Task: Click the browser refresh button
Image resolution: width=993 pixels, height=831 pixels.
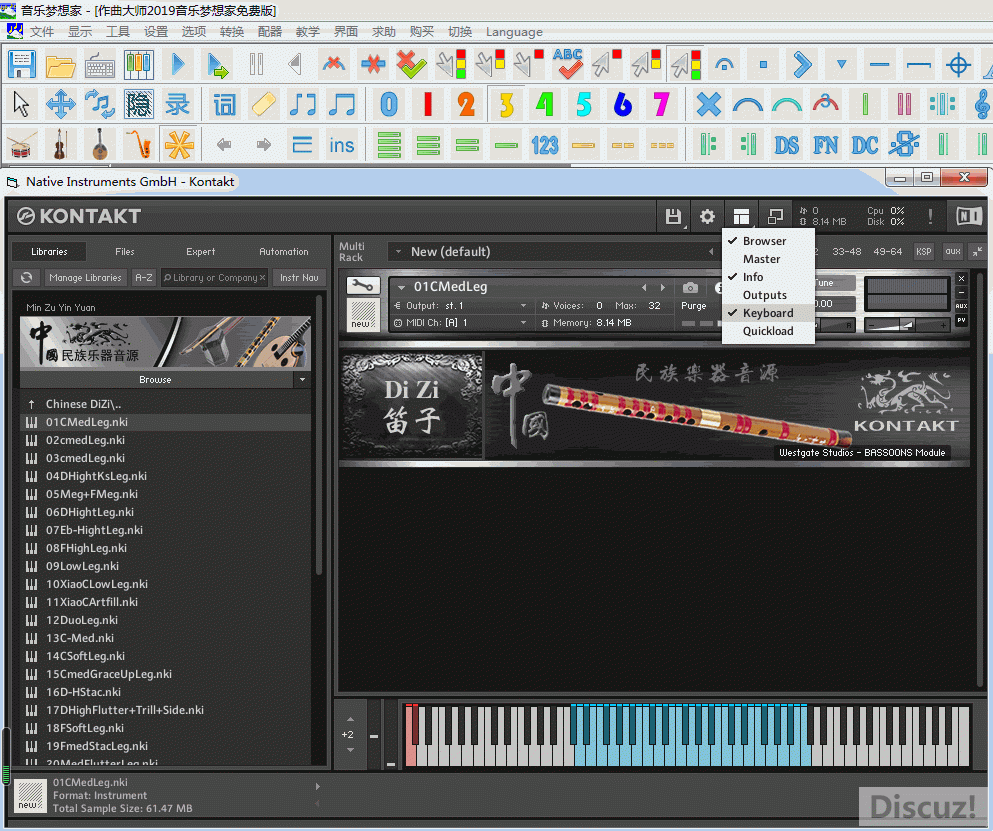Action: 27,277
